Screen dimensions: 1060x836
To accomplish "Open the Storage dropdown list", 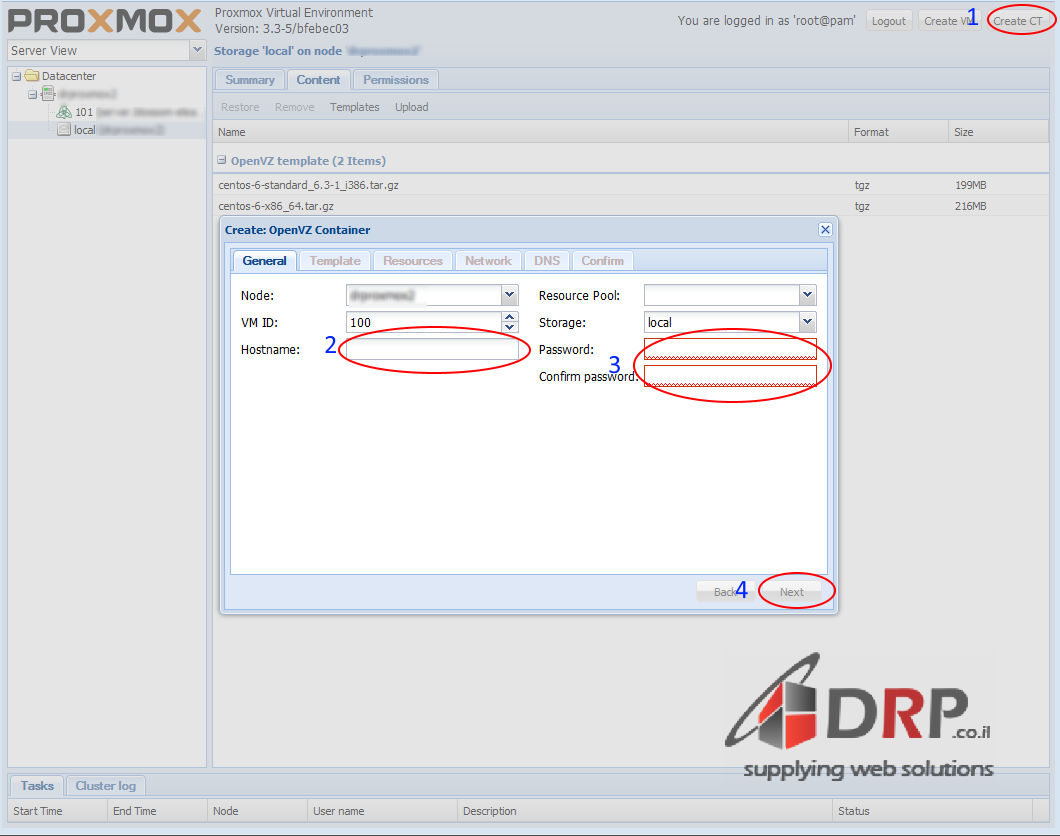I will click(x=807, y=322).
